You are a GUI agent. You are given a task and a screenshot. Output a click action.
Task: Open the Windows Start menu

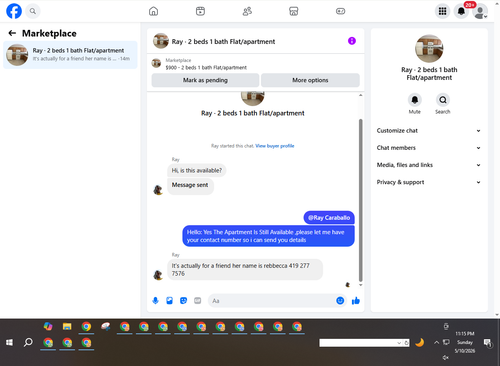(x=9, y=342)
